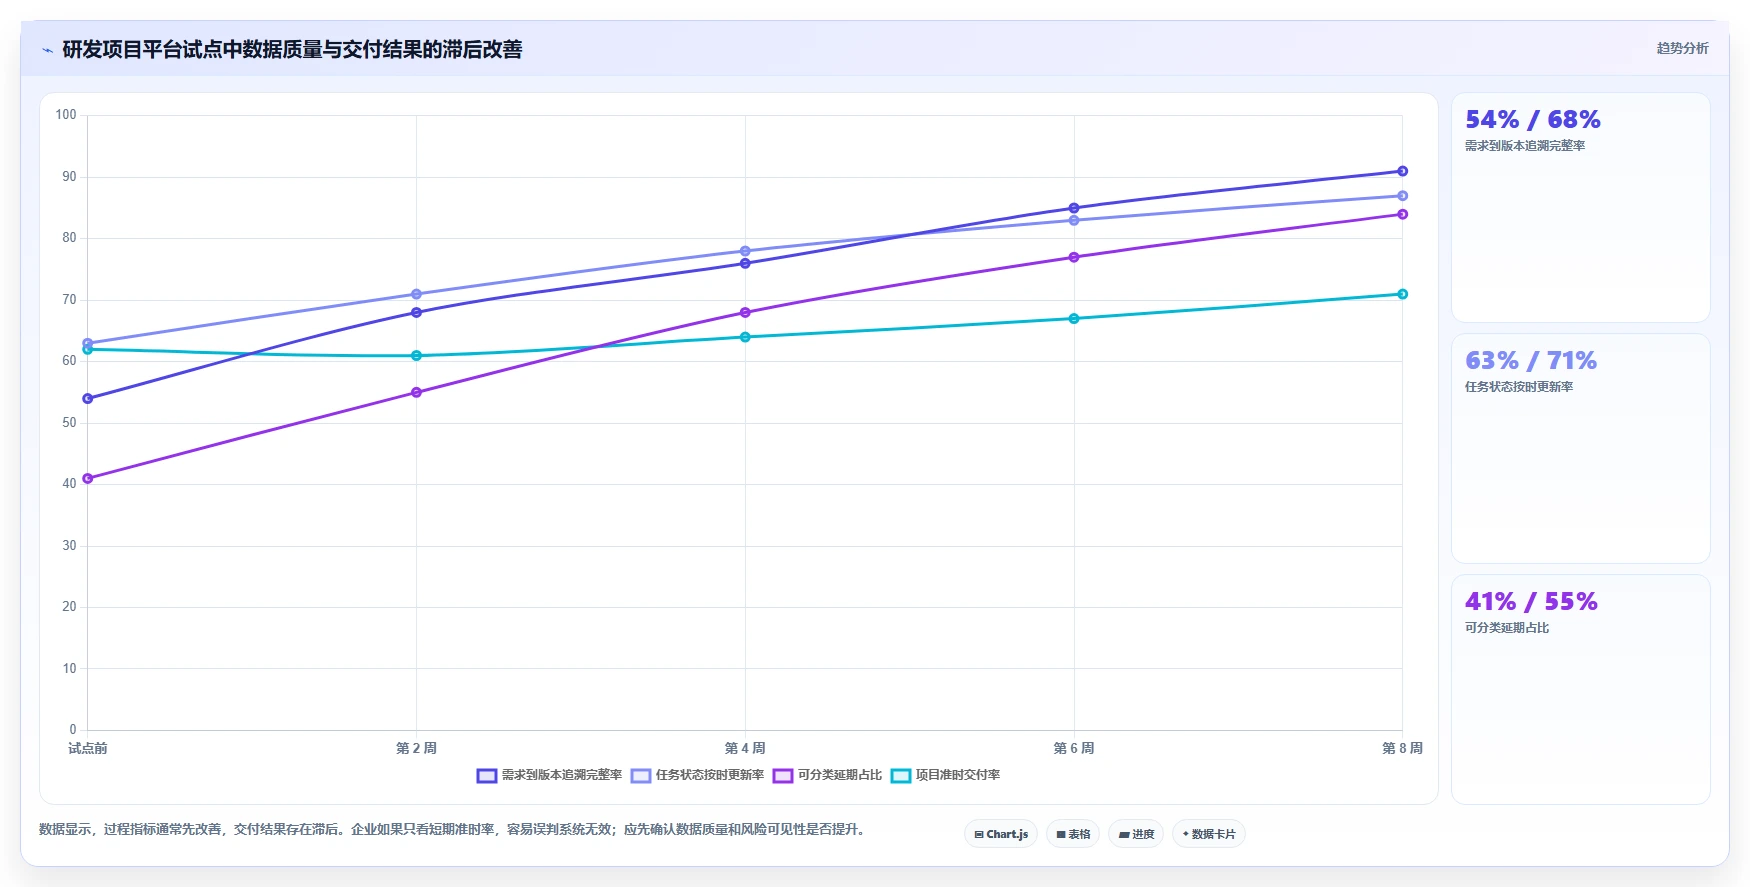The image size is (1750, 887).
Task: Click the 试点前 x-axis label
Action: pos(88,748)
